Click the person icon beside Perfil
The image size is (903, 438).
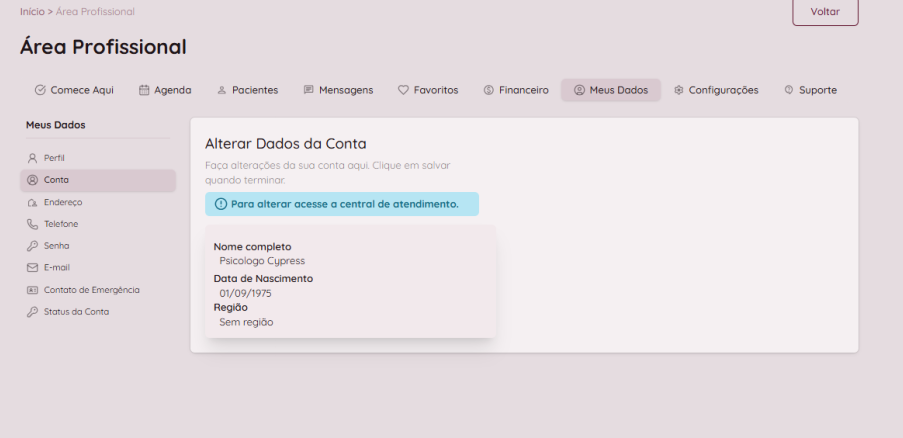(32, 158)
